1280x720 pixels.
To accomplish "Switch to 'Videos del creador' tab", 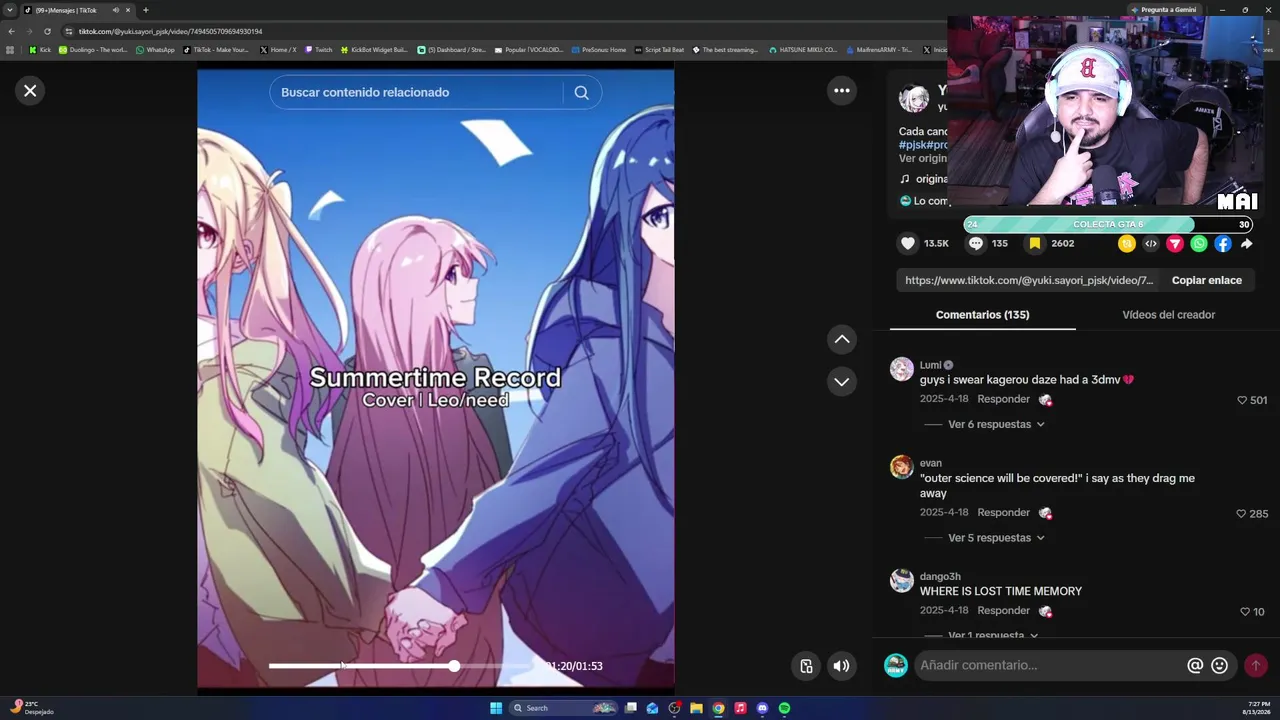I will coord(1168,315).
